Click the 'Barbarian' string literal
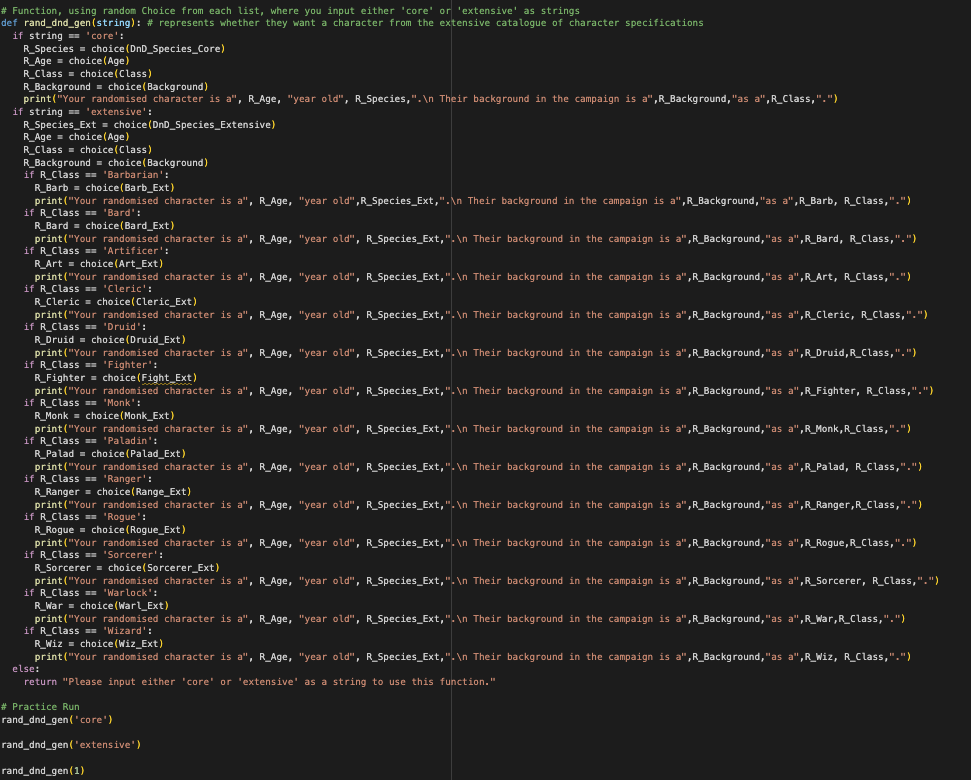971x780 pixels. pyautogui.click(x=133, y=175)
